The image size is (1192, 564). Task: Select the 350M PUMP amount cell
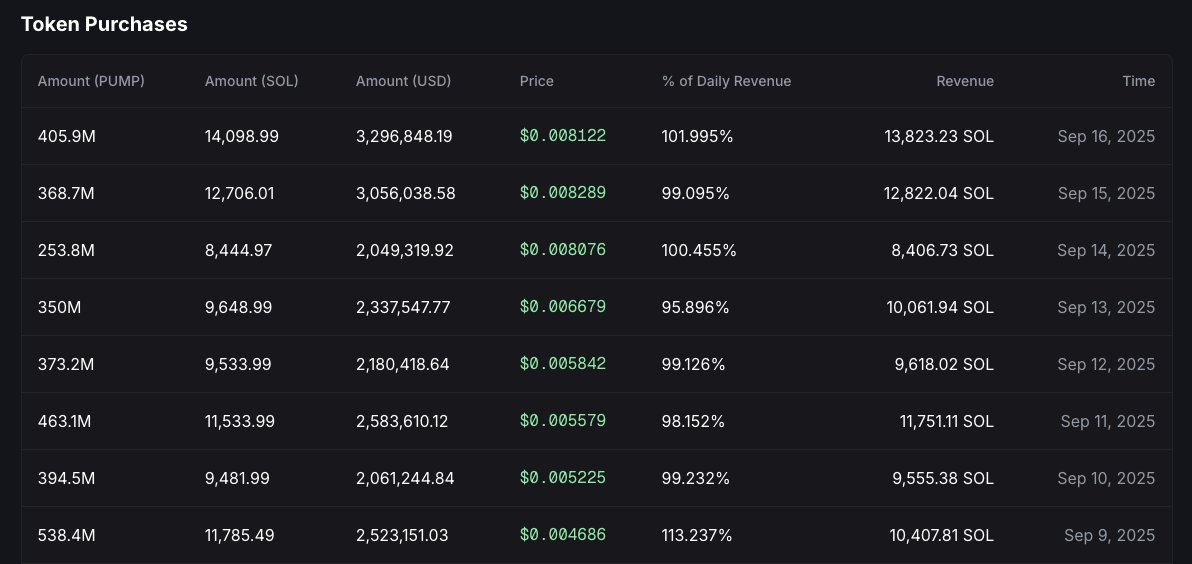pyautogui.click(x=59, y=308)
